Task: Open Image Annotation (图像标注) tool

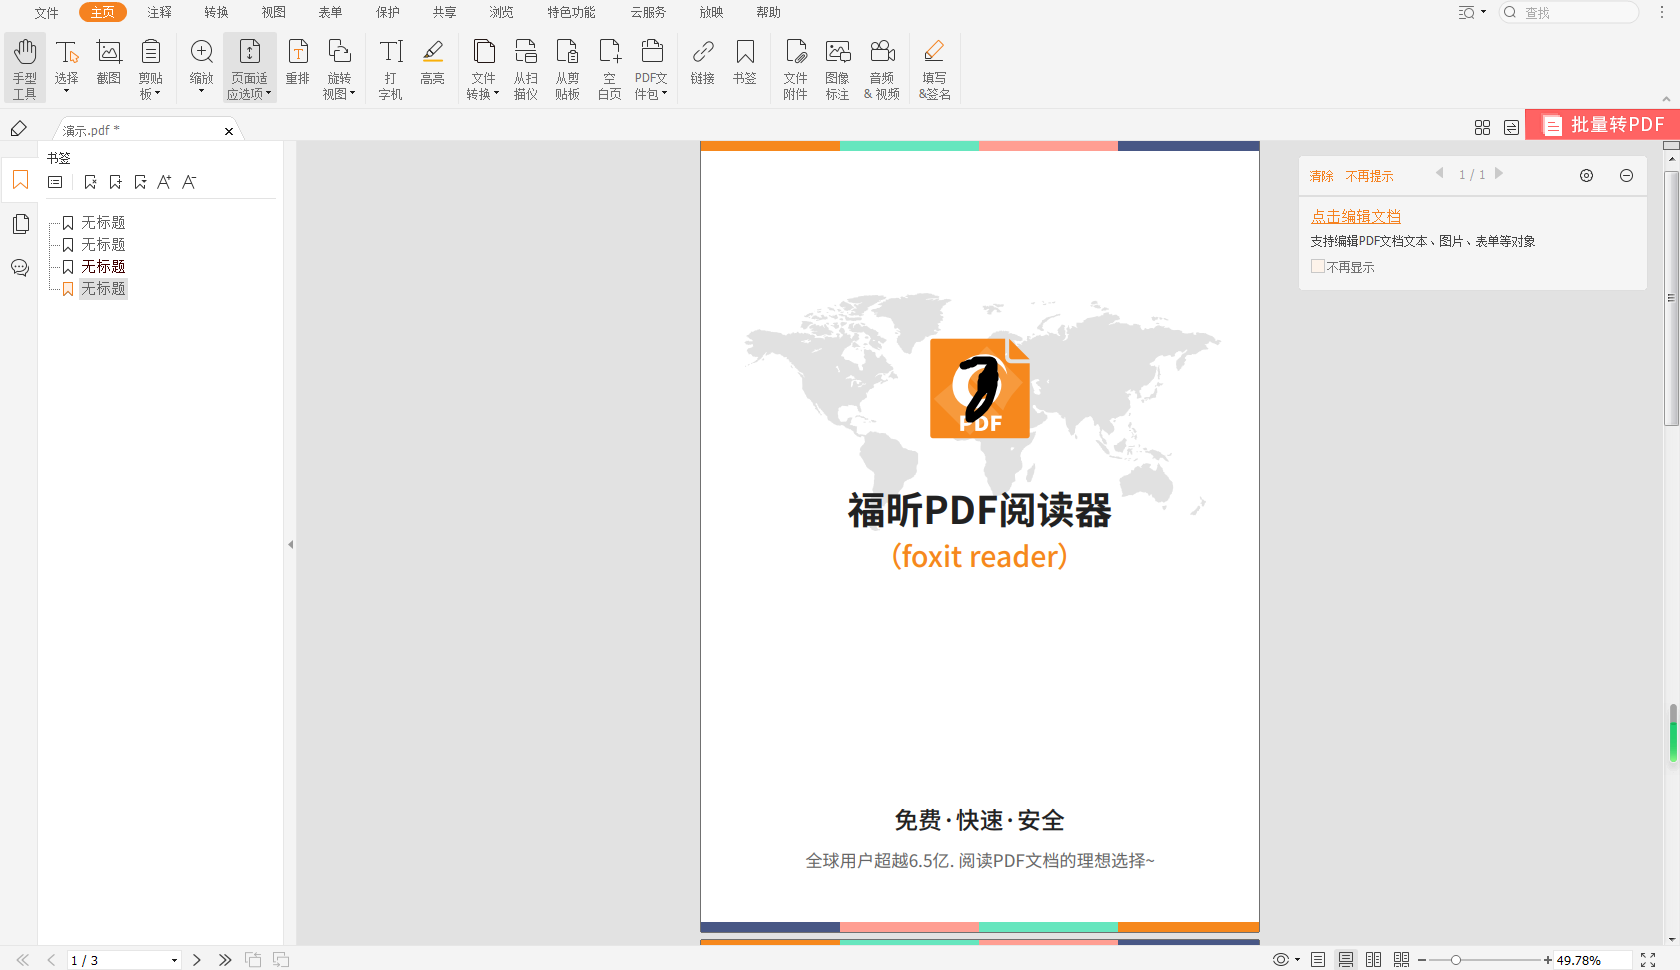Action: pos(838,68)
